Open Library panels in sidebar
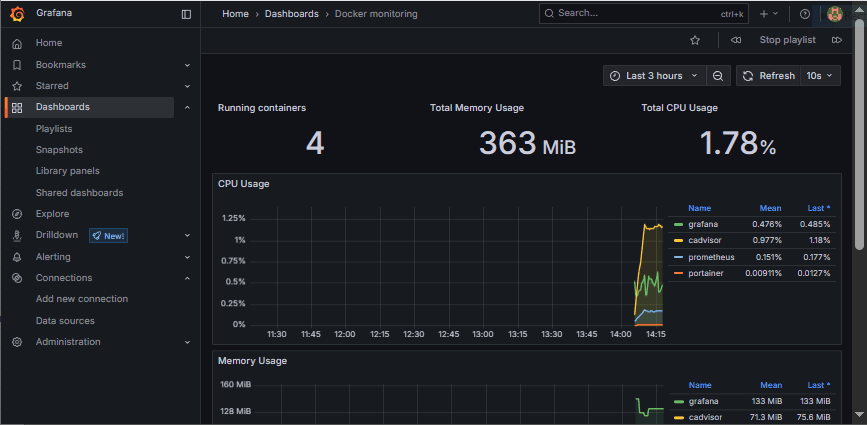This screenshot has height=425, width=867. [67, 171]
